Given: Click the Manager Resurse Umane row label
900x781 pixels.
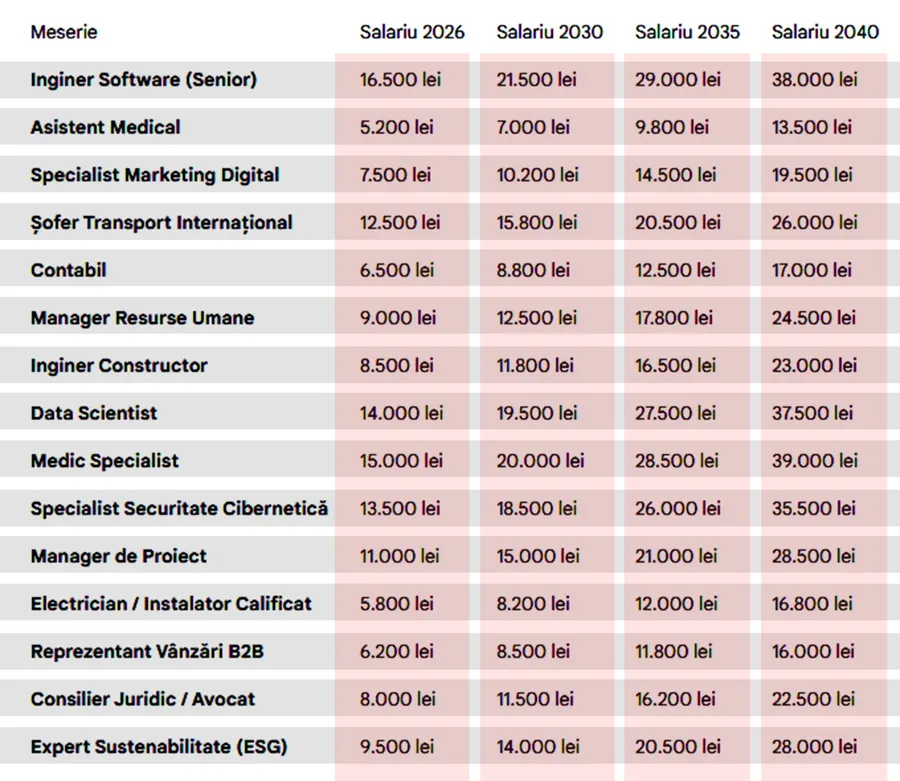Looking at the screenshot, I should point(142,318).
